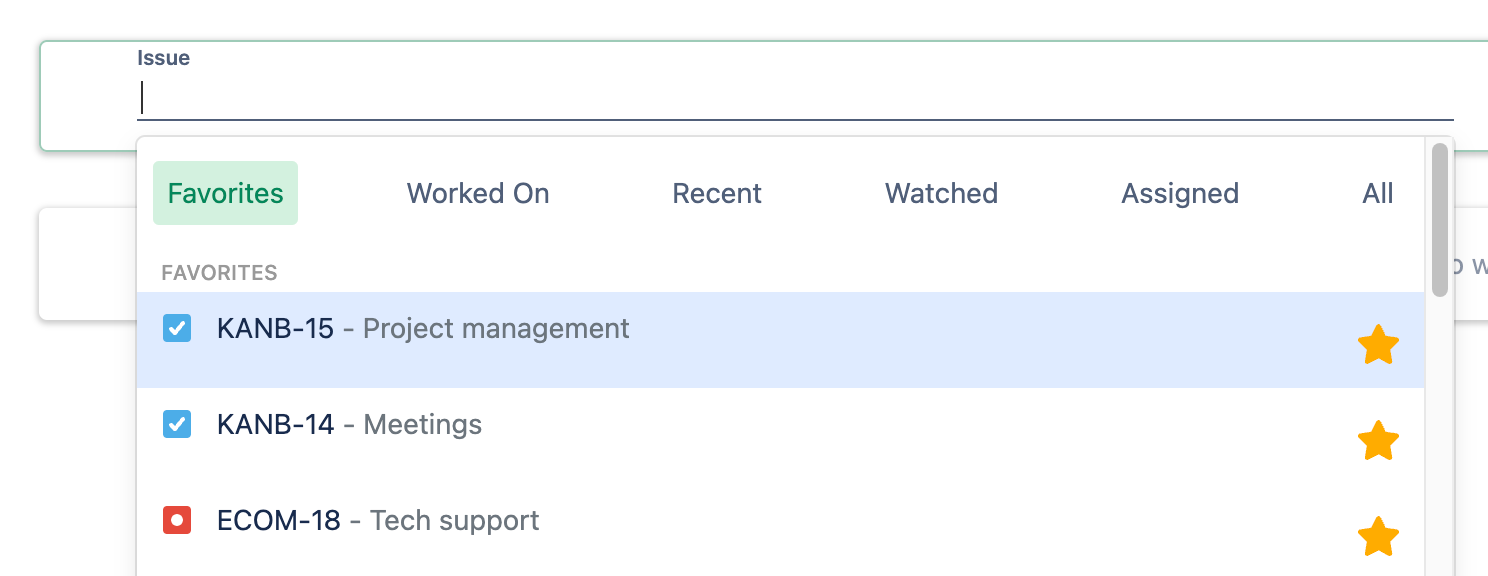Select the Assigned tab
1488x576 pixels.
click(1180, 193)
